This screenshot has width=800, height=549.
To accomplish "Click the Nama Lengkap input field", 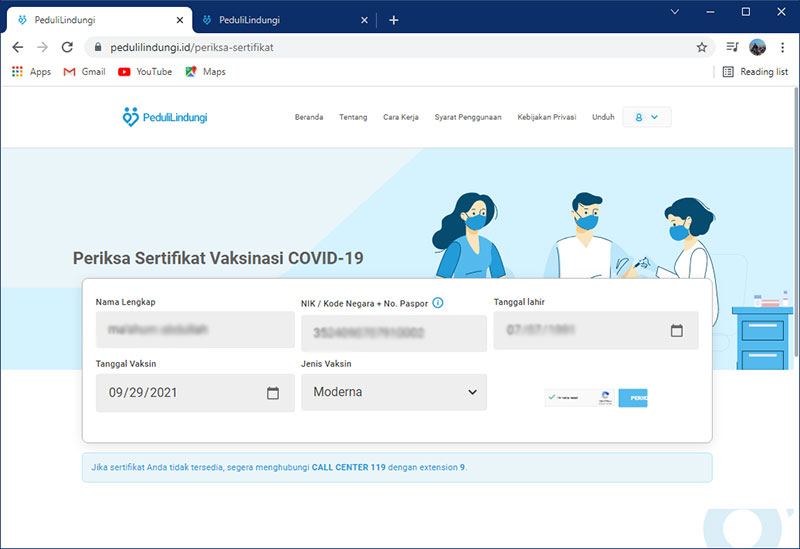I will tap(195, 330).
